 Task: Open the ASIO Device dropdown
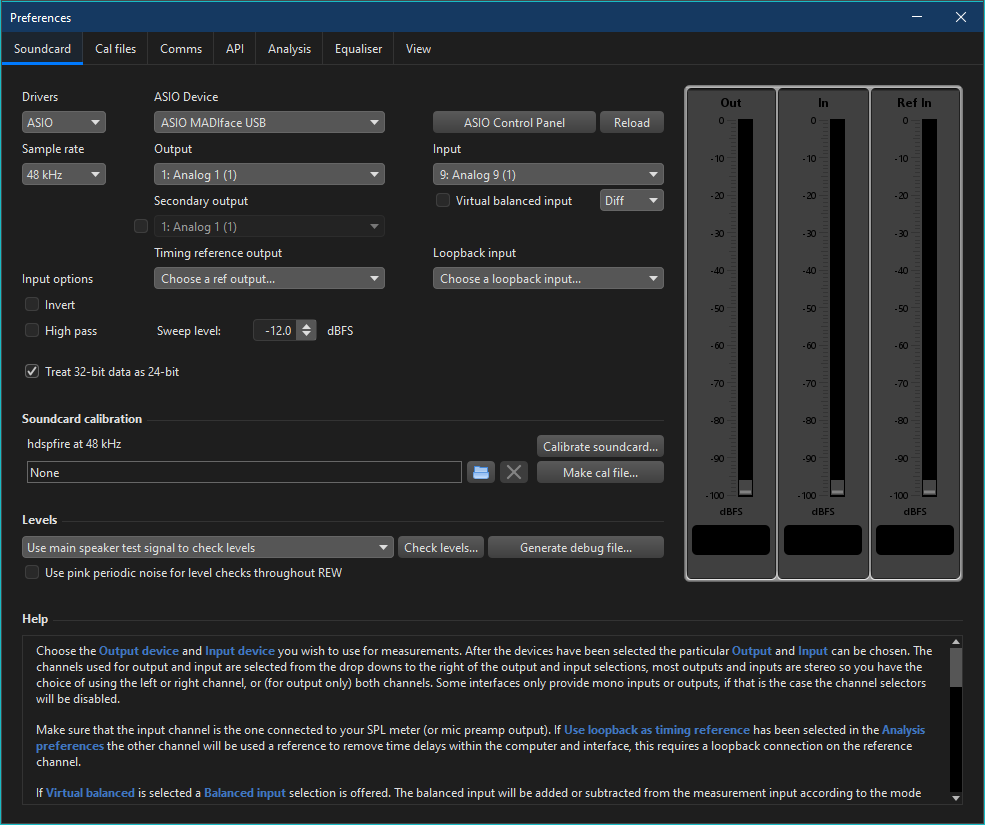(x=269, y=123)
